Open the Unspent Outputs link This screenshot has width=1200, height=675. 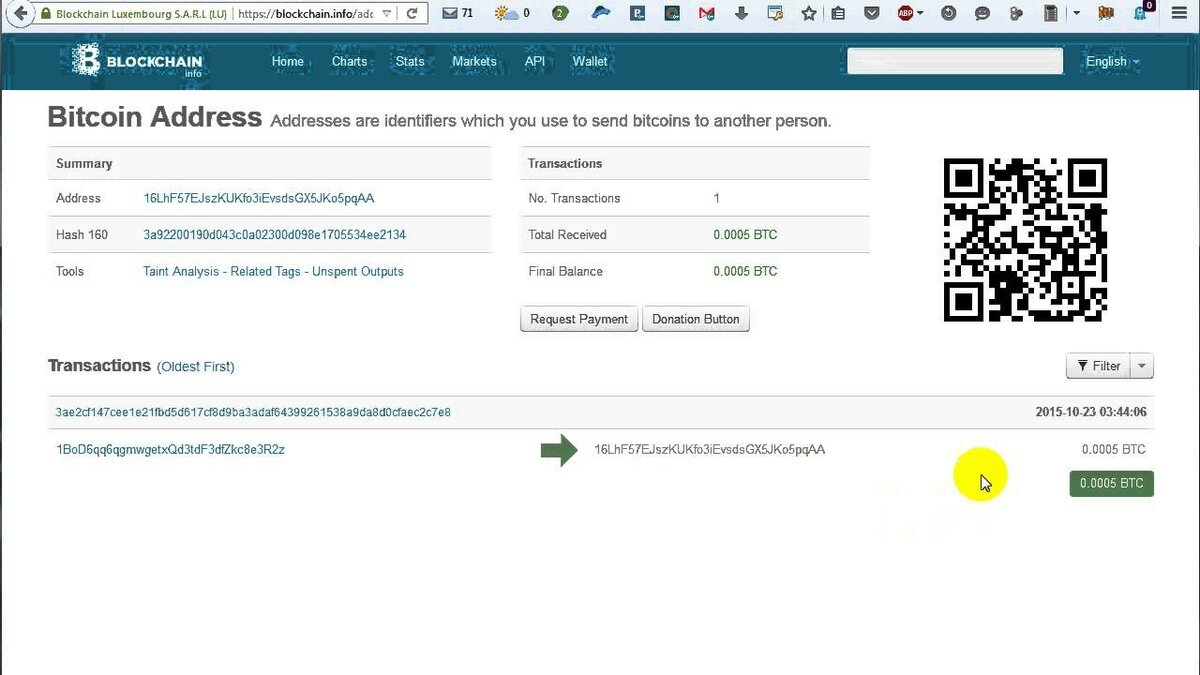[x=358, y=272]
